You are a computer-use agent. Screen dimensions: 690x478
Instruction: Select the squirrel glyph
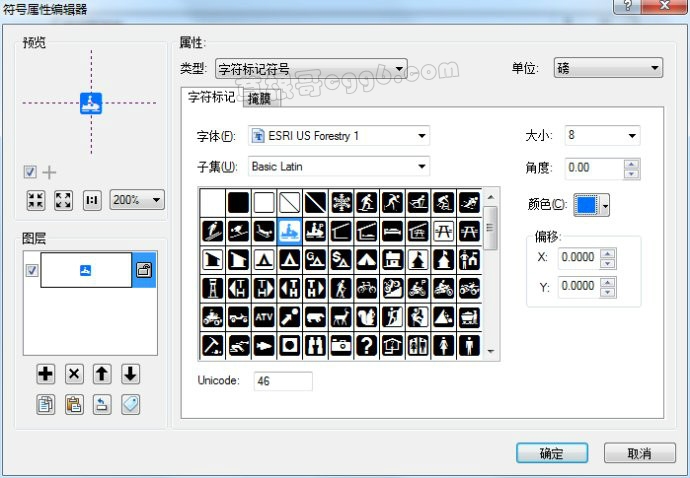[x=367, y=317]
